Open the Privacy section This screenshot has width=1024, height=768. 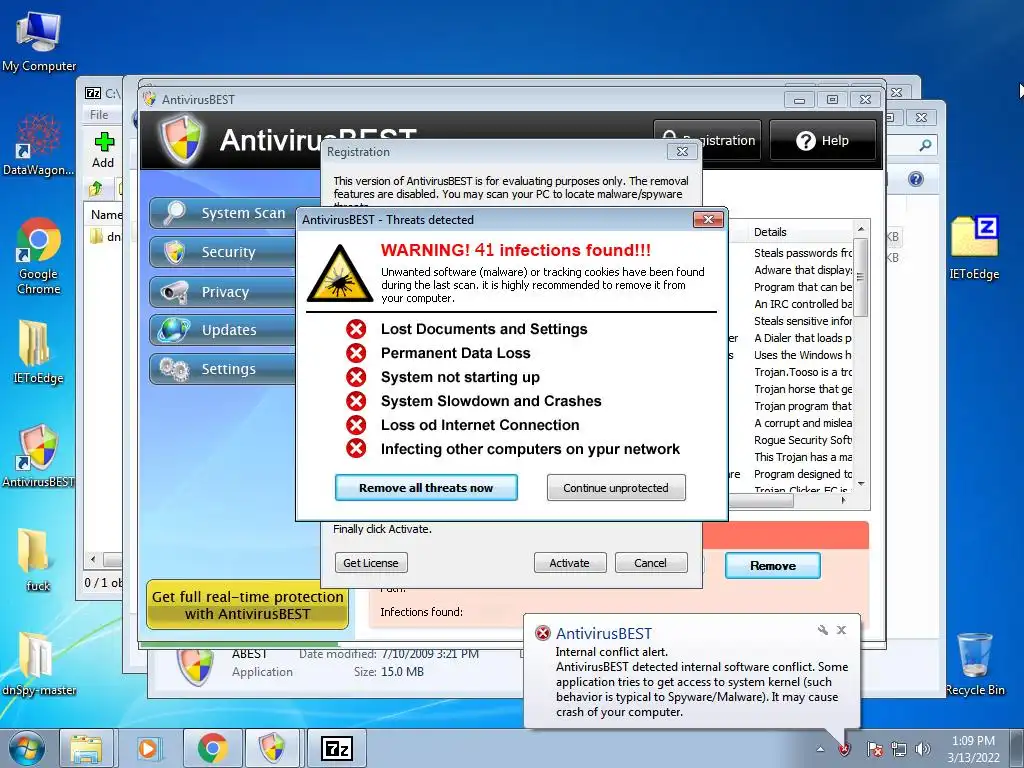pyautogui.click(x=224, y=292)
